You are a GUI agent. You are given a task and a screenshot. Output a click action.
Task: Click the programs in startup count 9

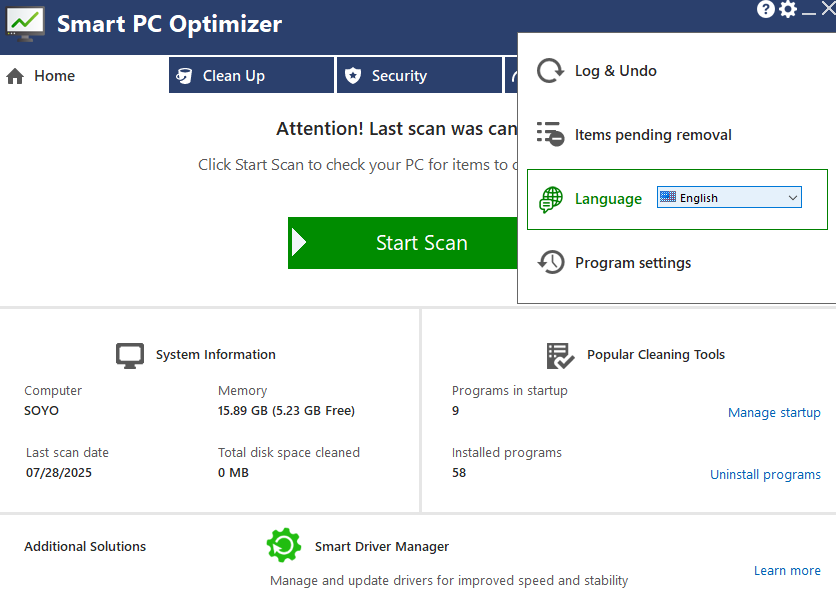point(455,410)
